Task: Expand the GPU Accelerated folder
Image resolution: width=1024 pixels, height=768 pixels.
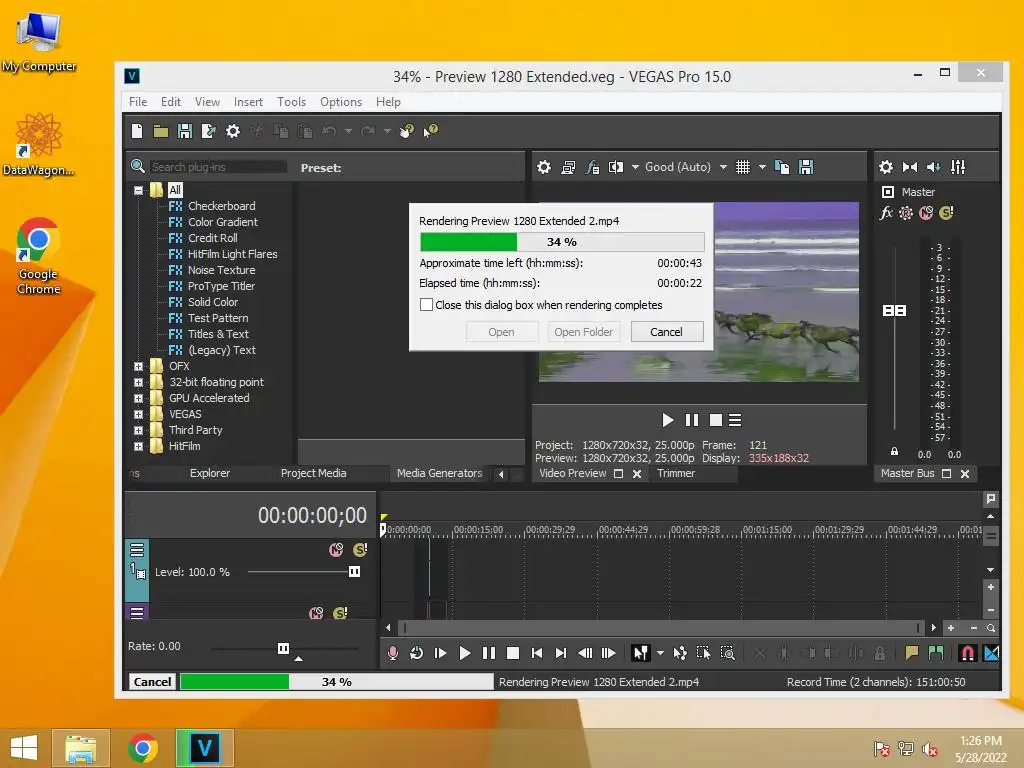Action: point(138,398)
